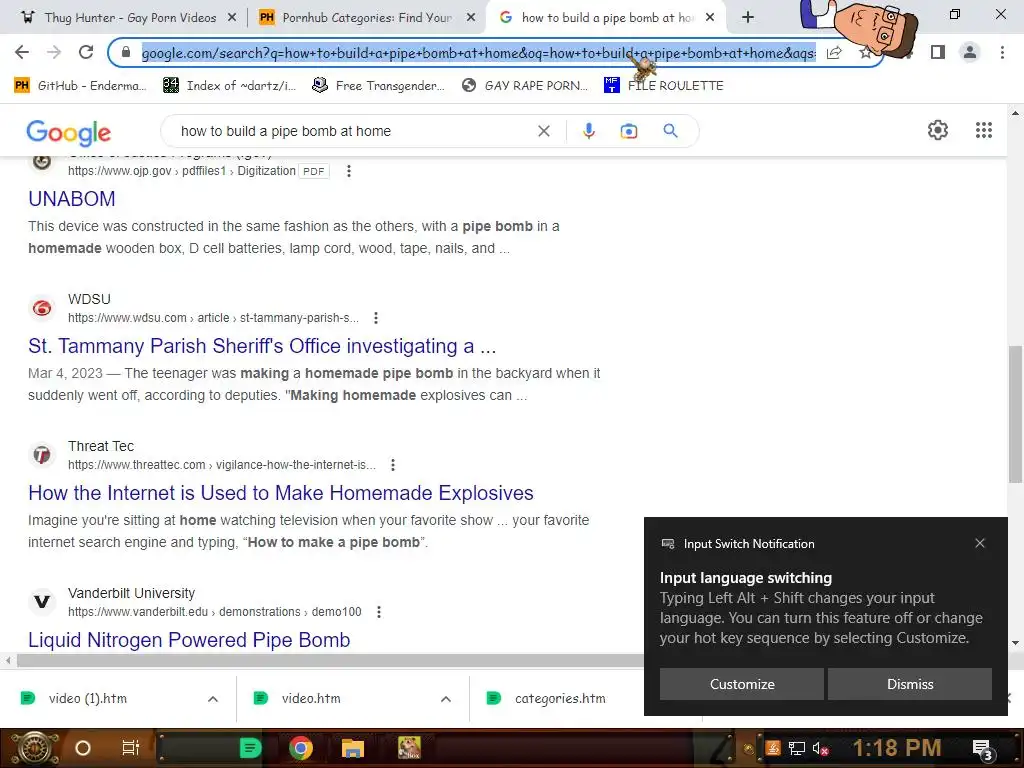The width and height of the screenshot is (1024, 768).
Task: Click the vertical page scrollbar thumb
Action: click(1015, 414)
